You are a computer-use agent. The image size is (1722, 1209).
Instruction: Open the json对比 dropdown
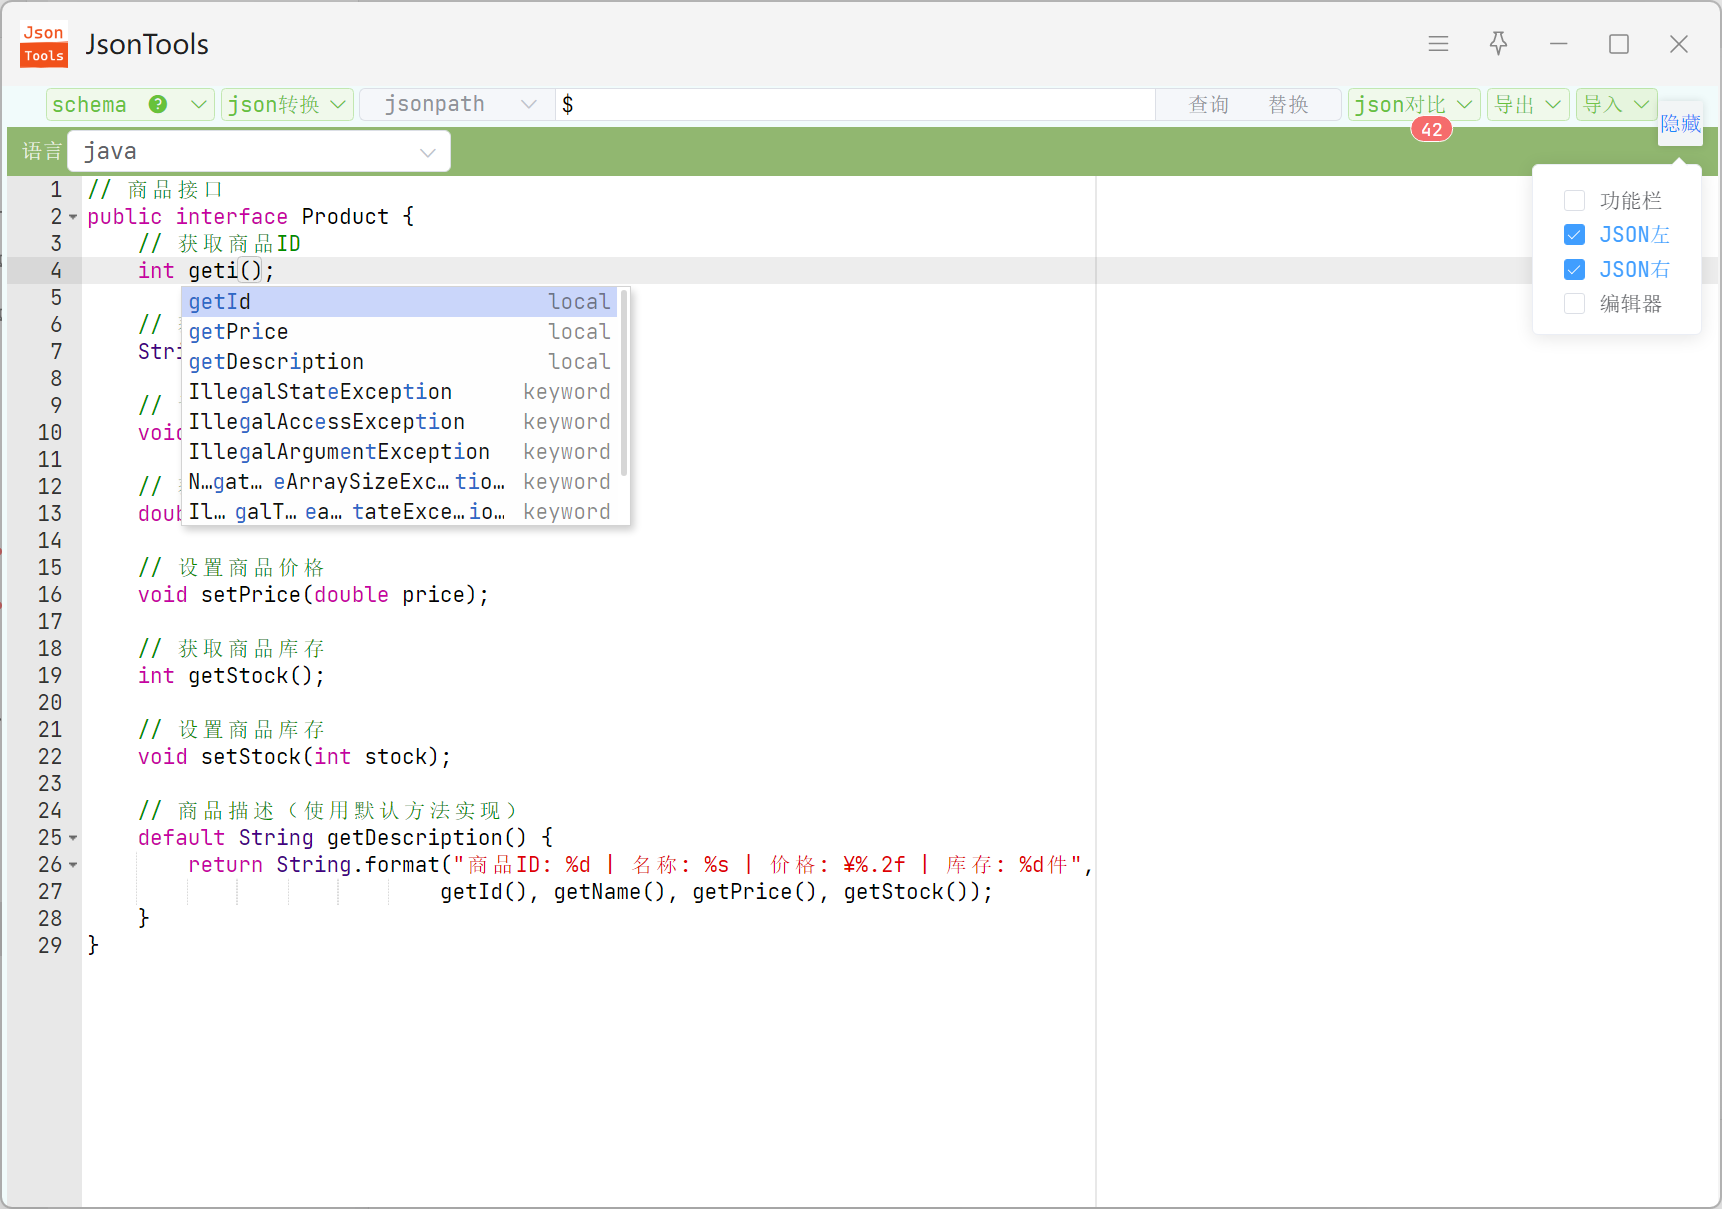(x=1414, y=104)
